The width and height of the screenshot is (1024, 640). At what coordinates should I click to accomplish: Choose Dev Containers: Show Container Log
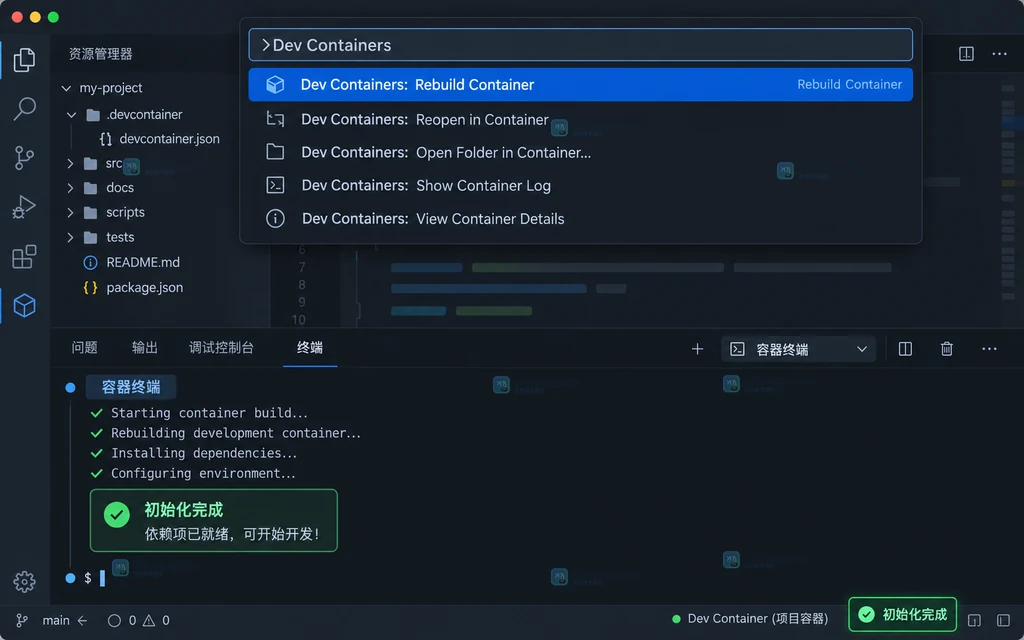coord(581,185)
